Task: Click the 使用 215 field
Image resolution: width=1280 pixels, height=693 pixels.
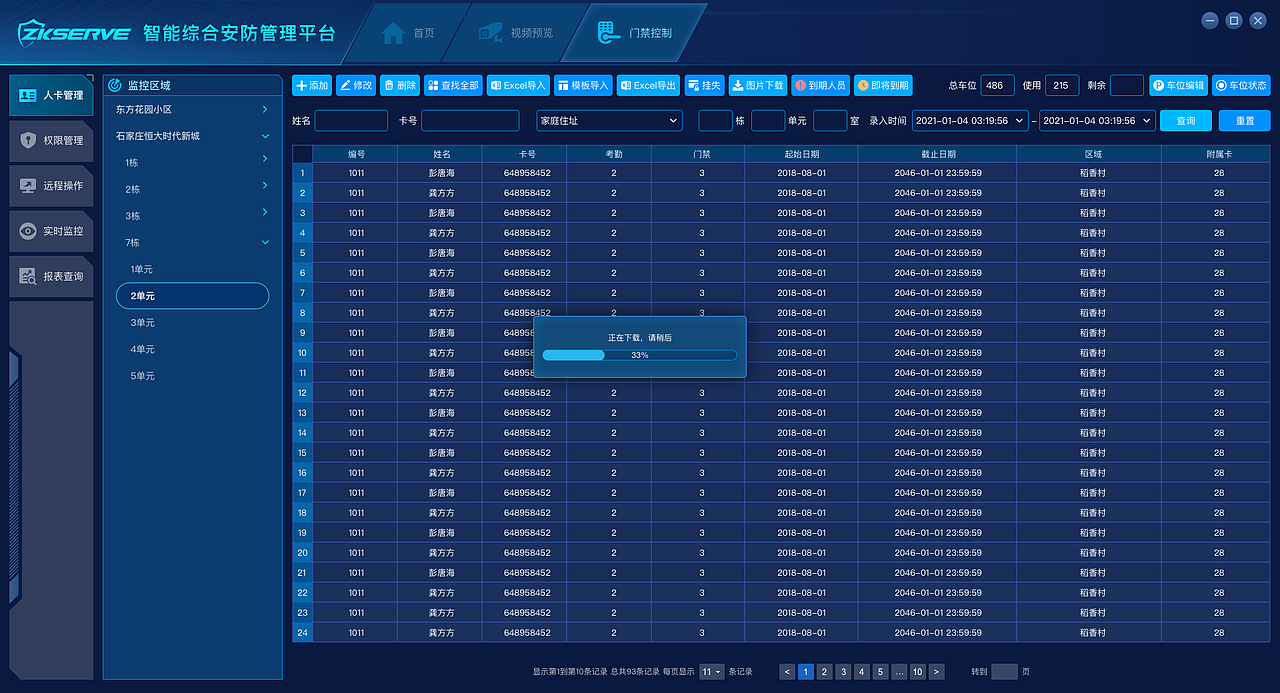Action: [1062, 86]
